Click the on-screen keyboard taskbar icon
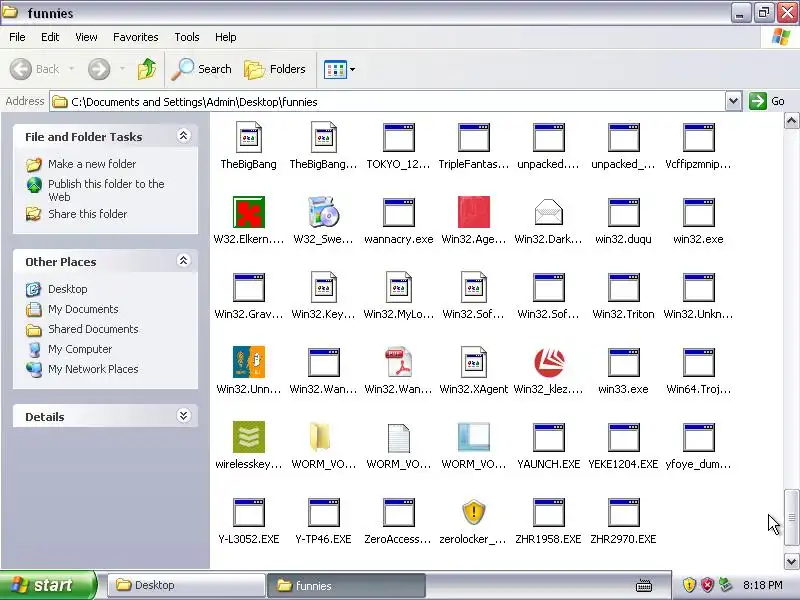The width and height of the screenshot is (800, 600). pos(644,585)
